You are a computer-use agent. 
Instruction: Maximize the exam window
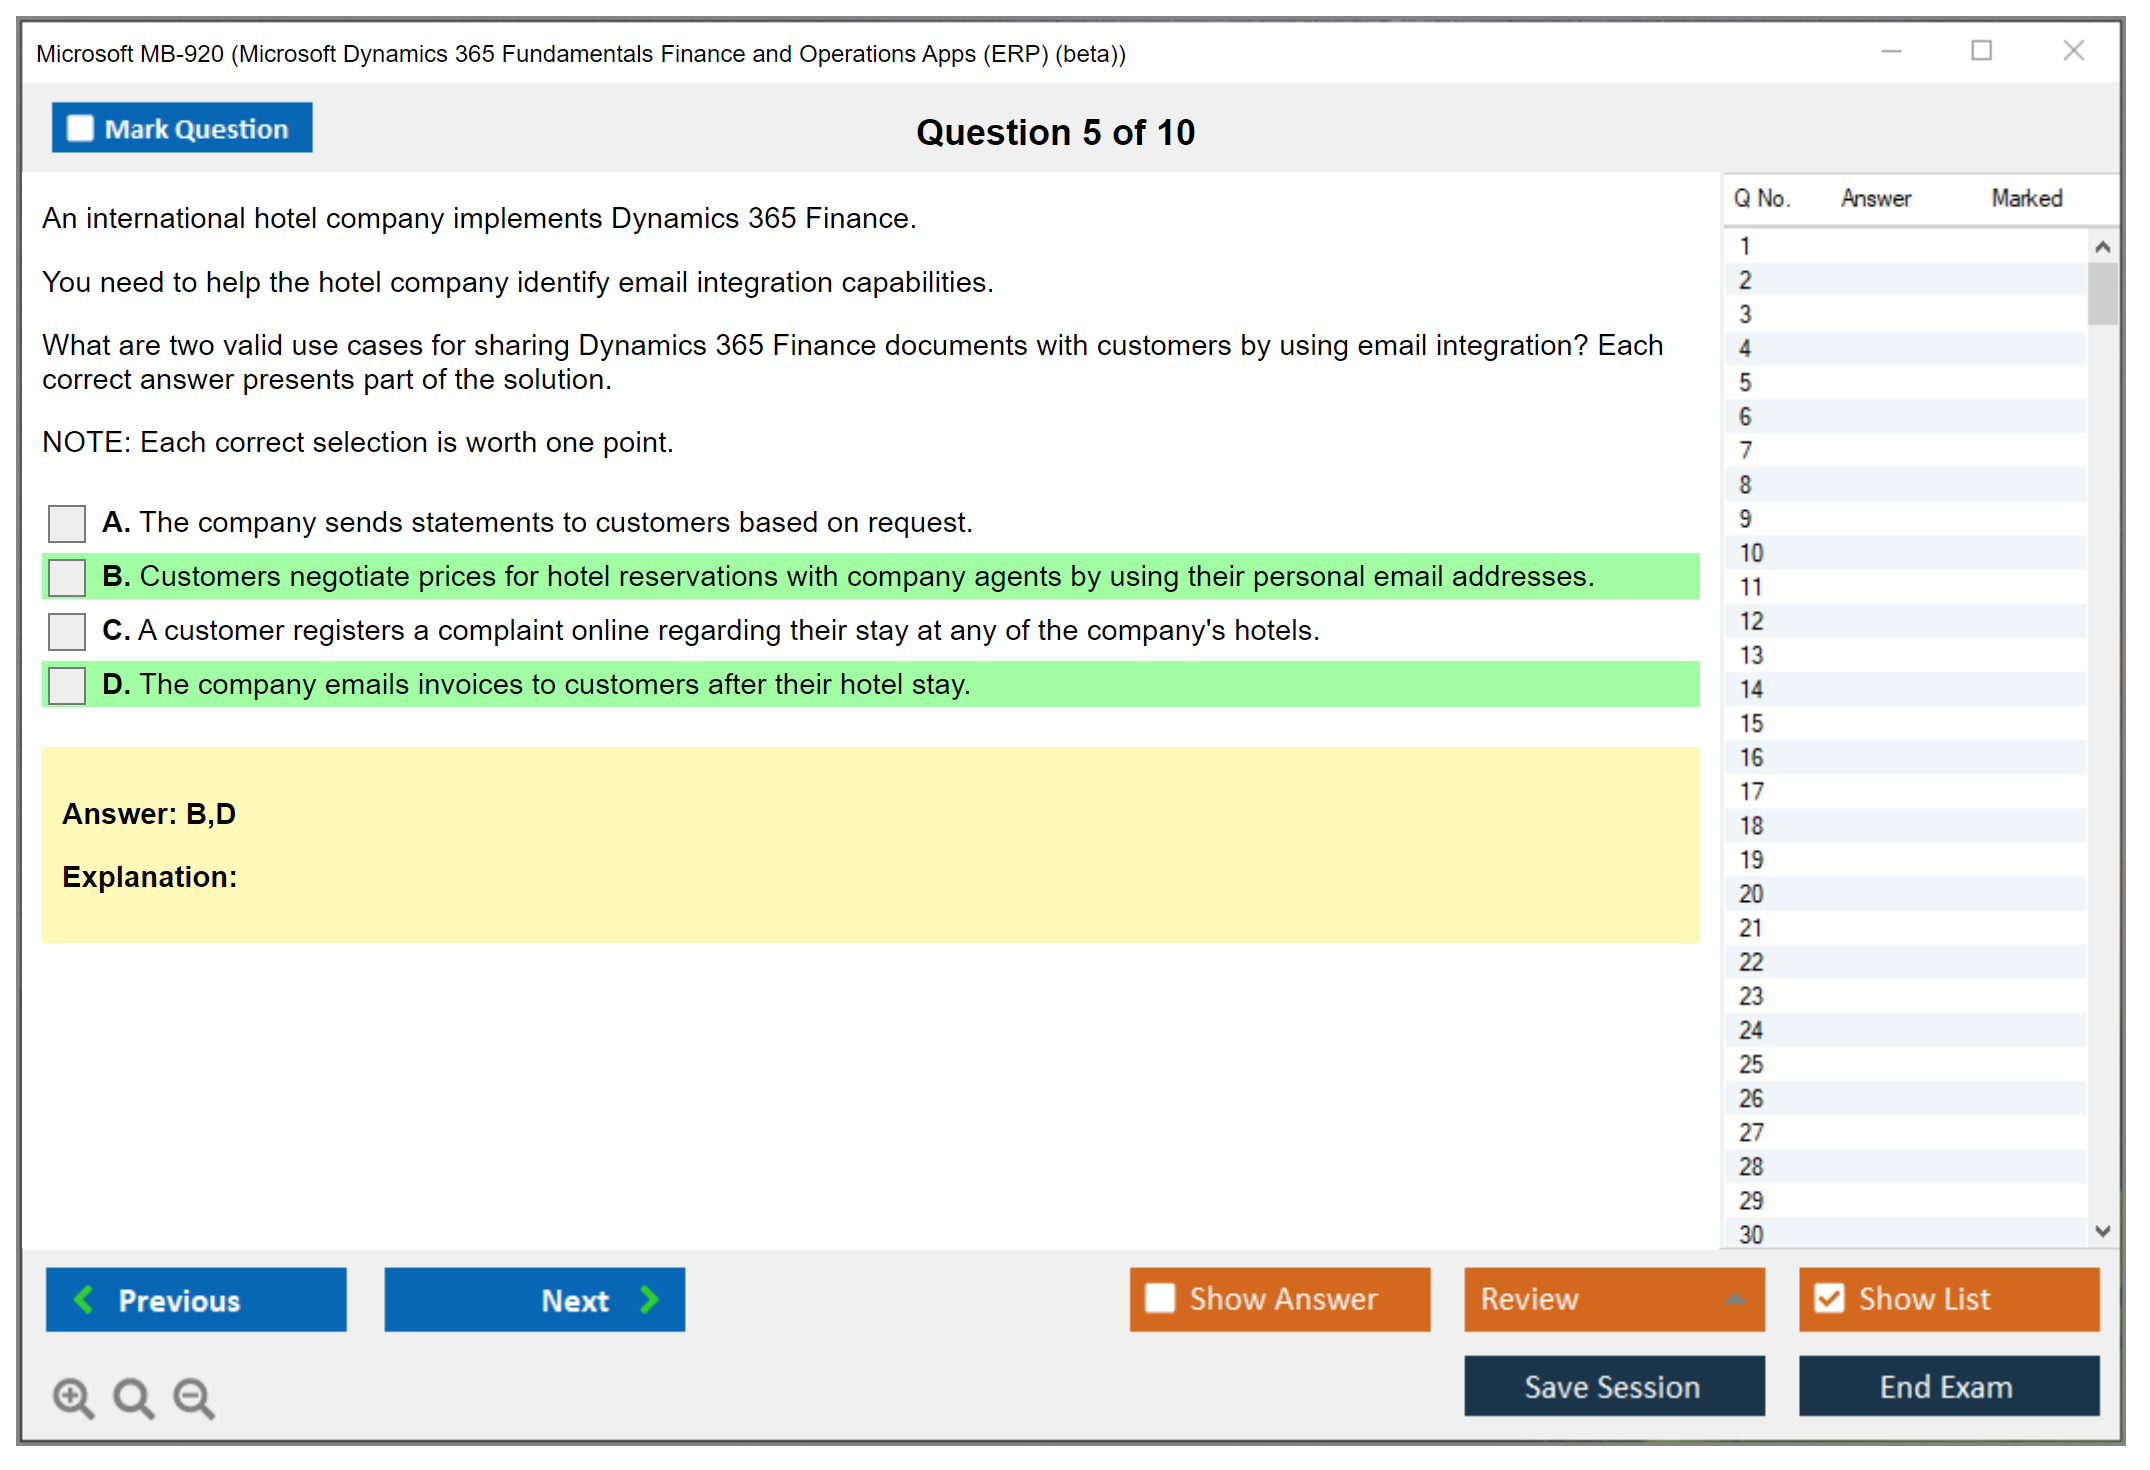(x=1981, y=51)
